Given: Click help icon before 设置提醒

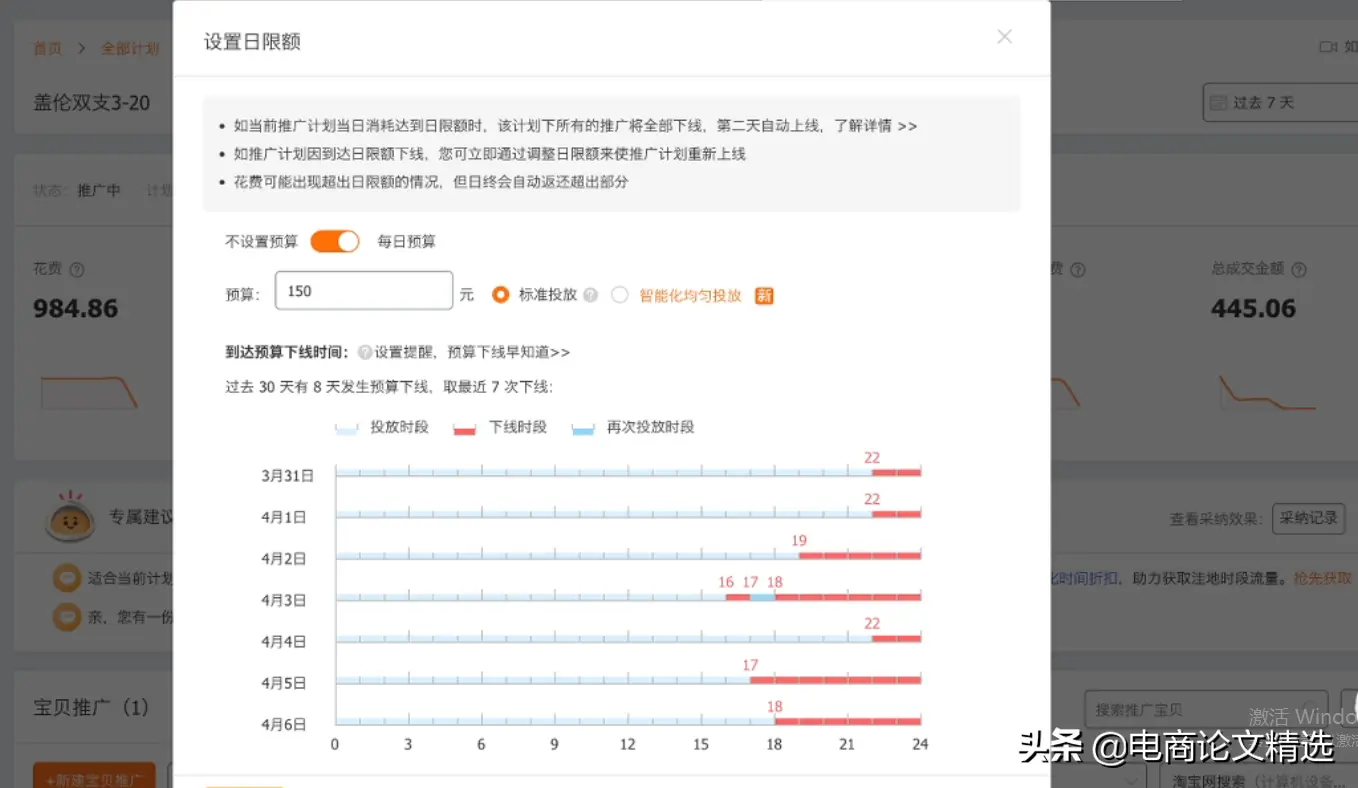Looking at the screenshot, I should 364,352.
